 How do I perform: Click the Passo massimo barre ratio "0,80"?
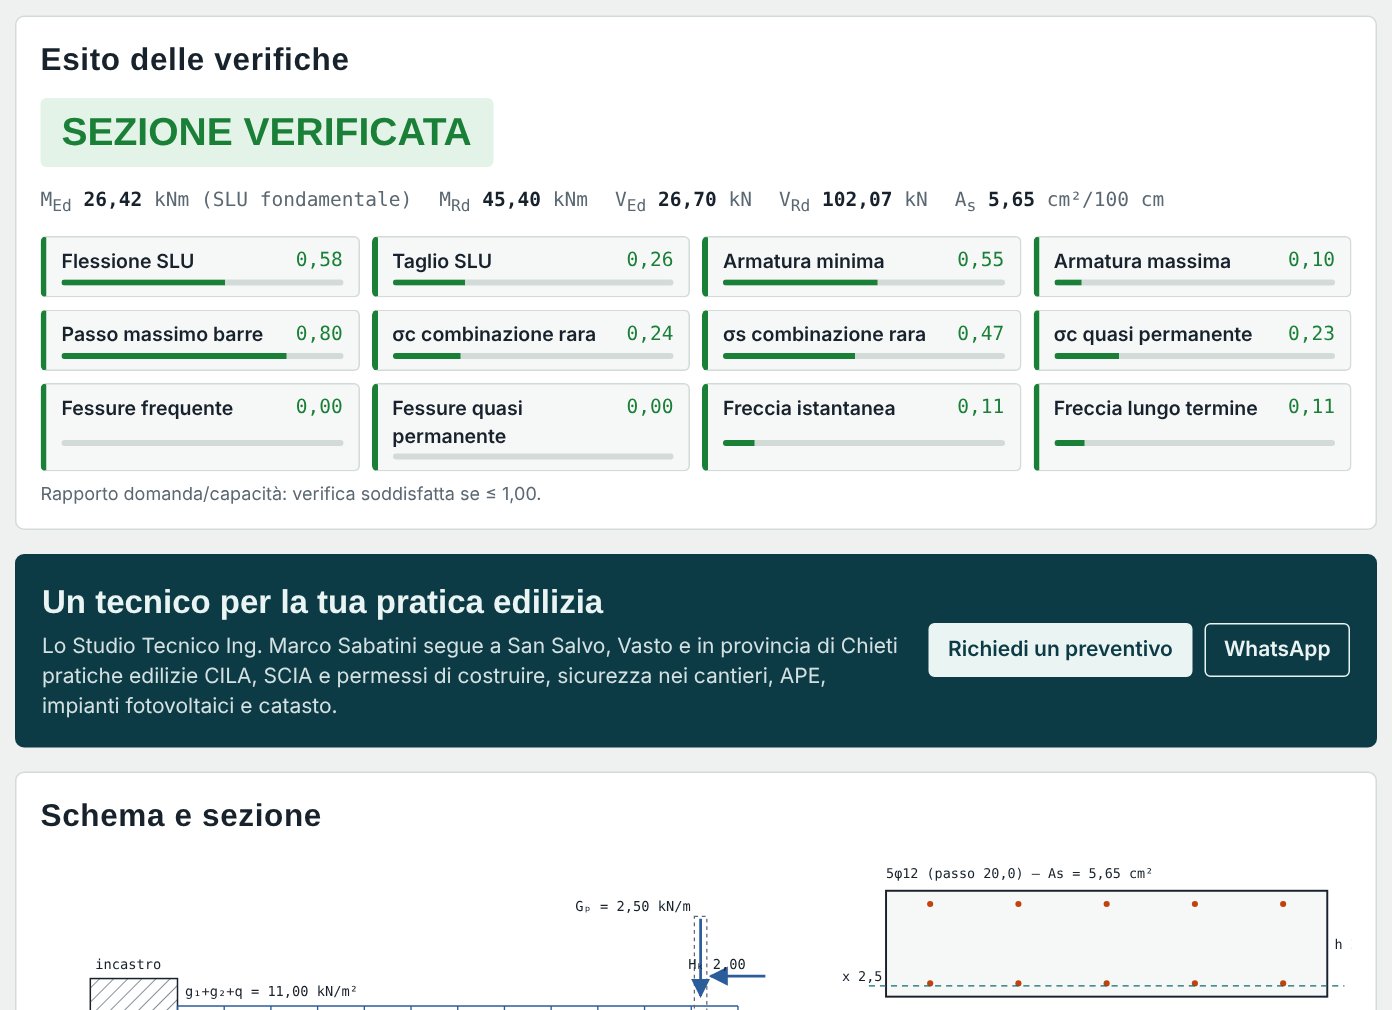(x=319, y=333)
